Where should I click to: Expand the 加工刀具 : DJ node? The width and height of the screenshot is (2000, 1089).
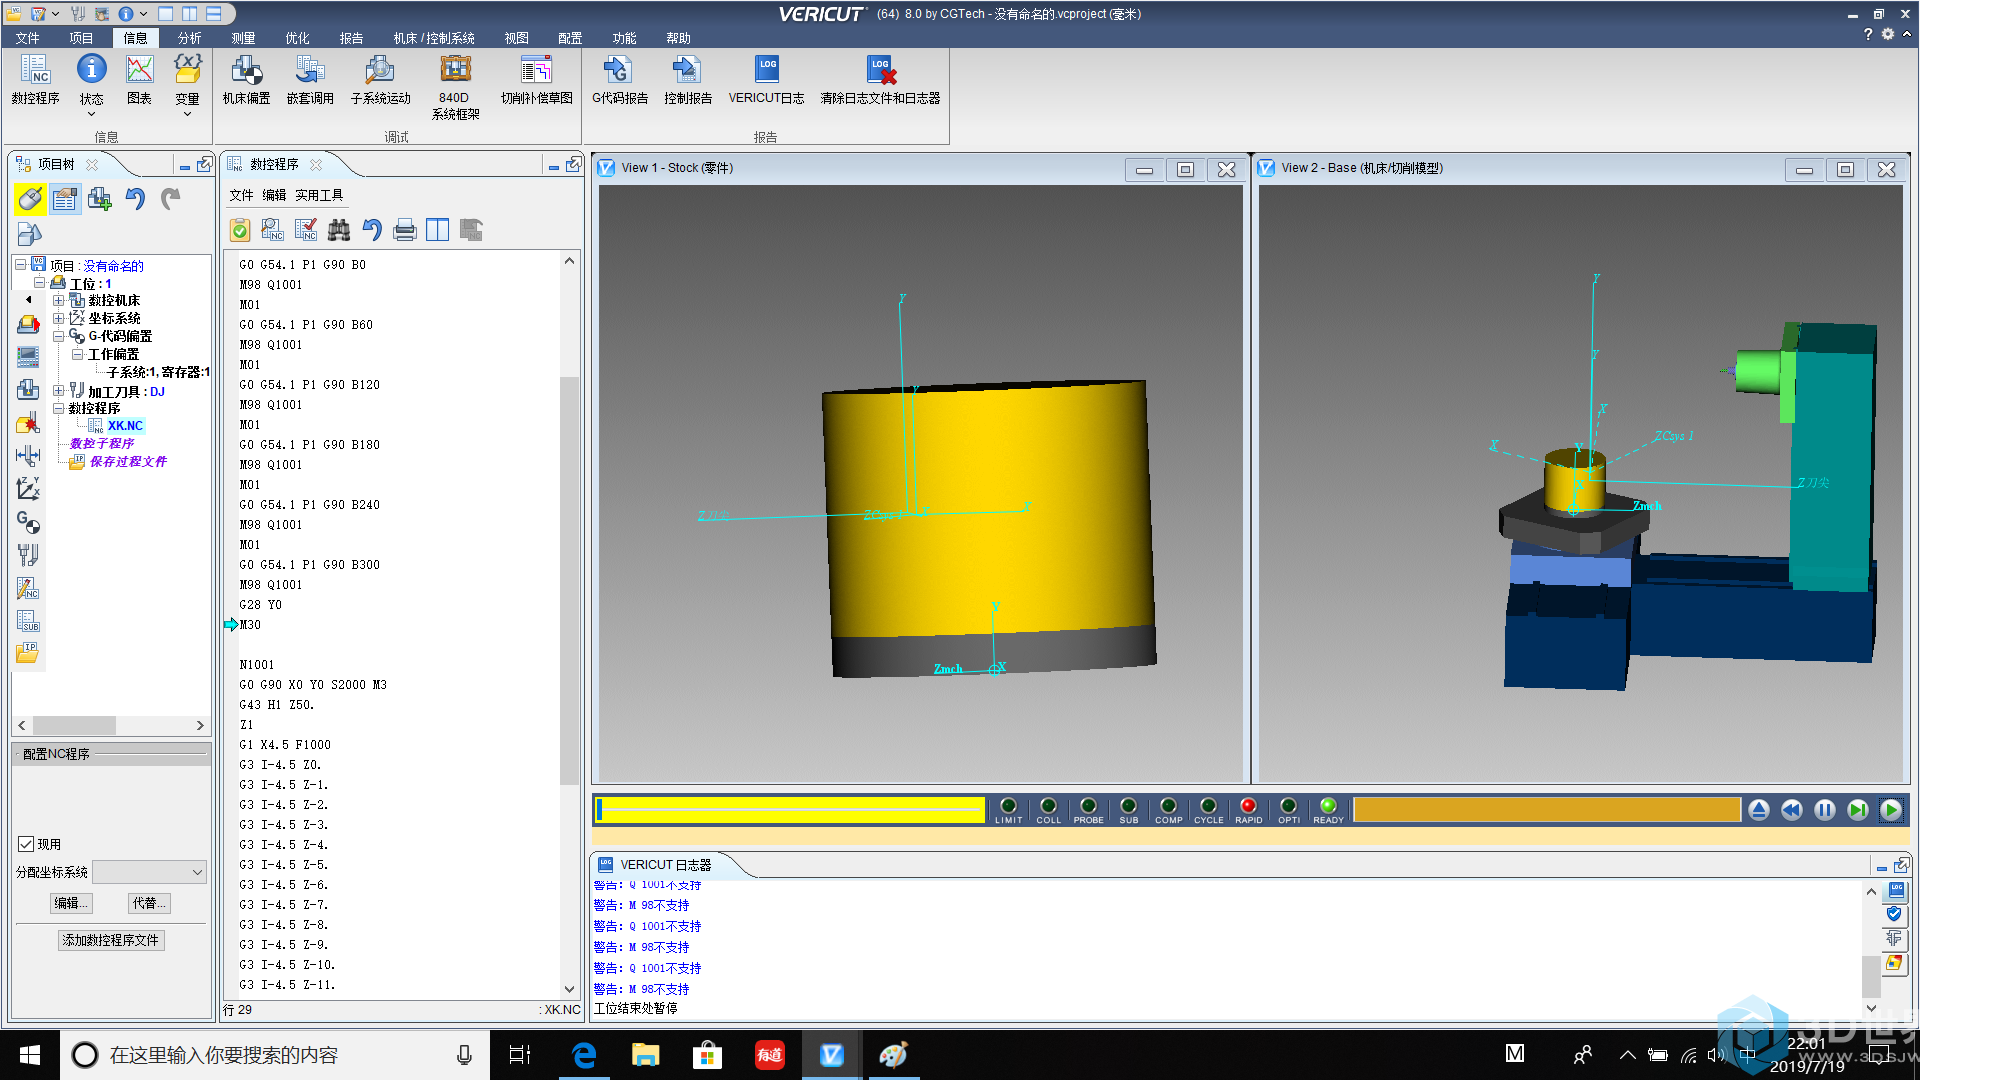pos(58,391)
